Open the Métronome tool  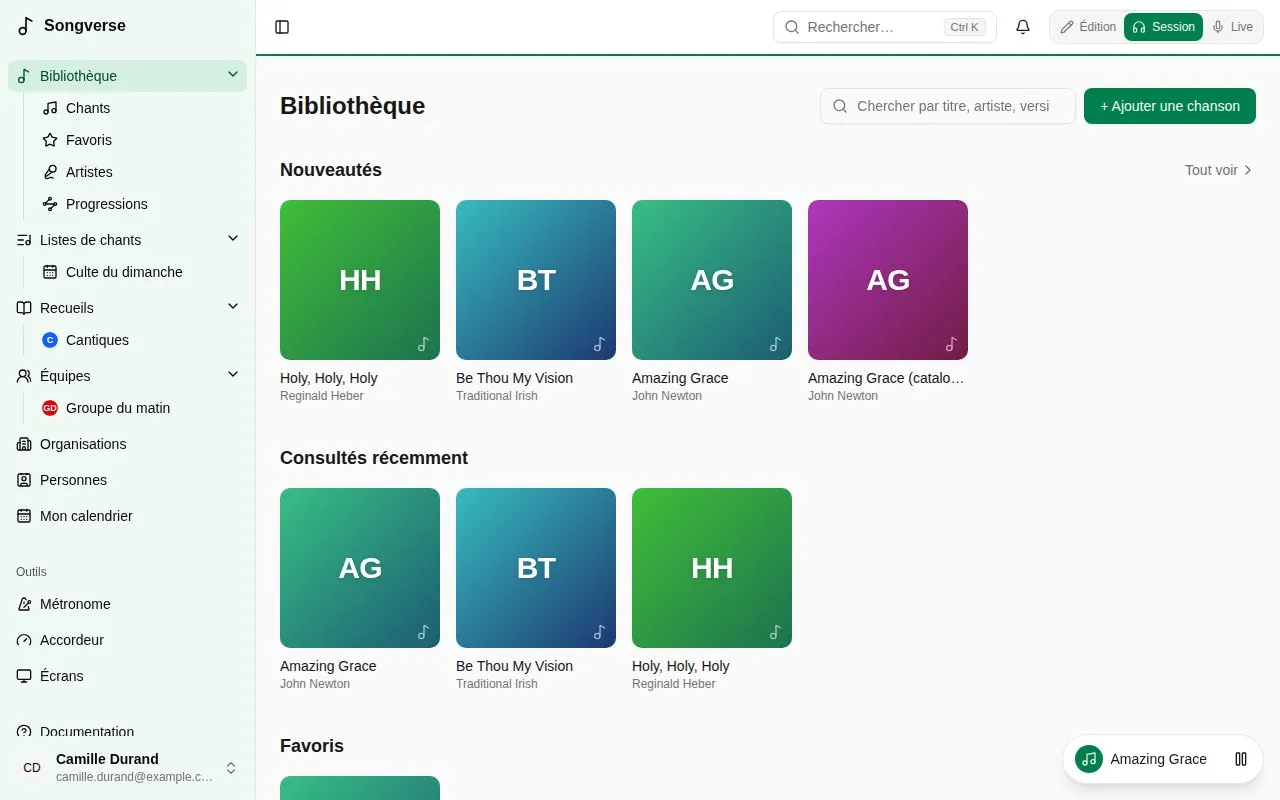pyautogui.click(x=127, y=604)
